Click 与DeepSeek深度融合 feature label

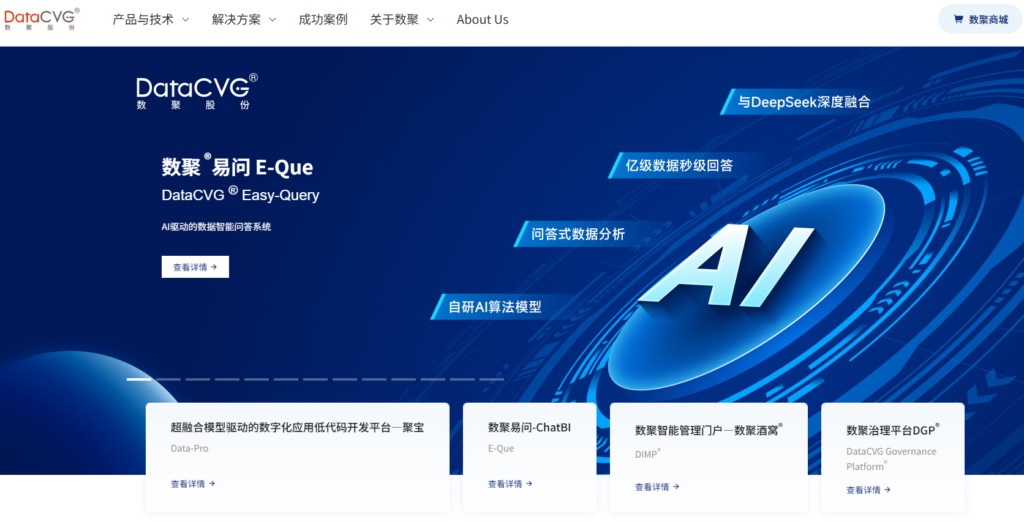pos(803,102)
